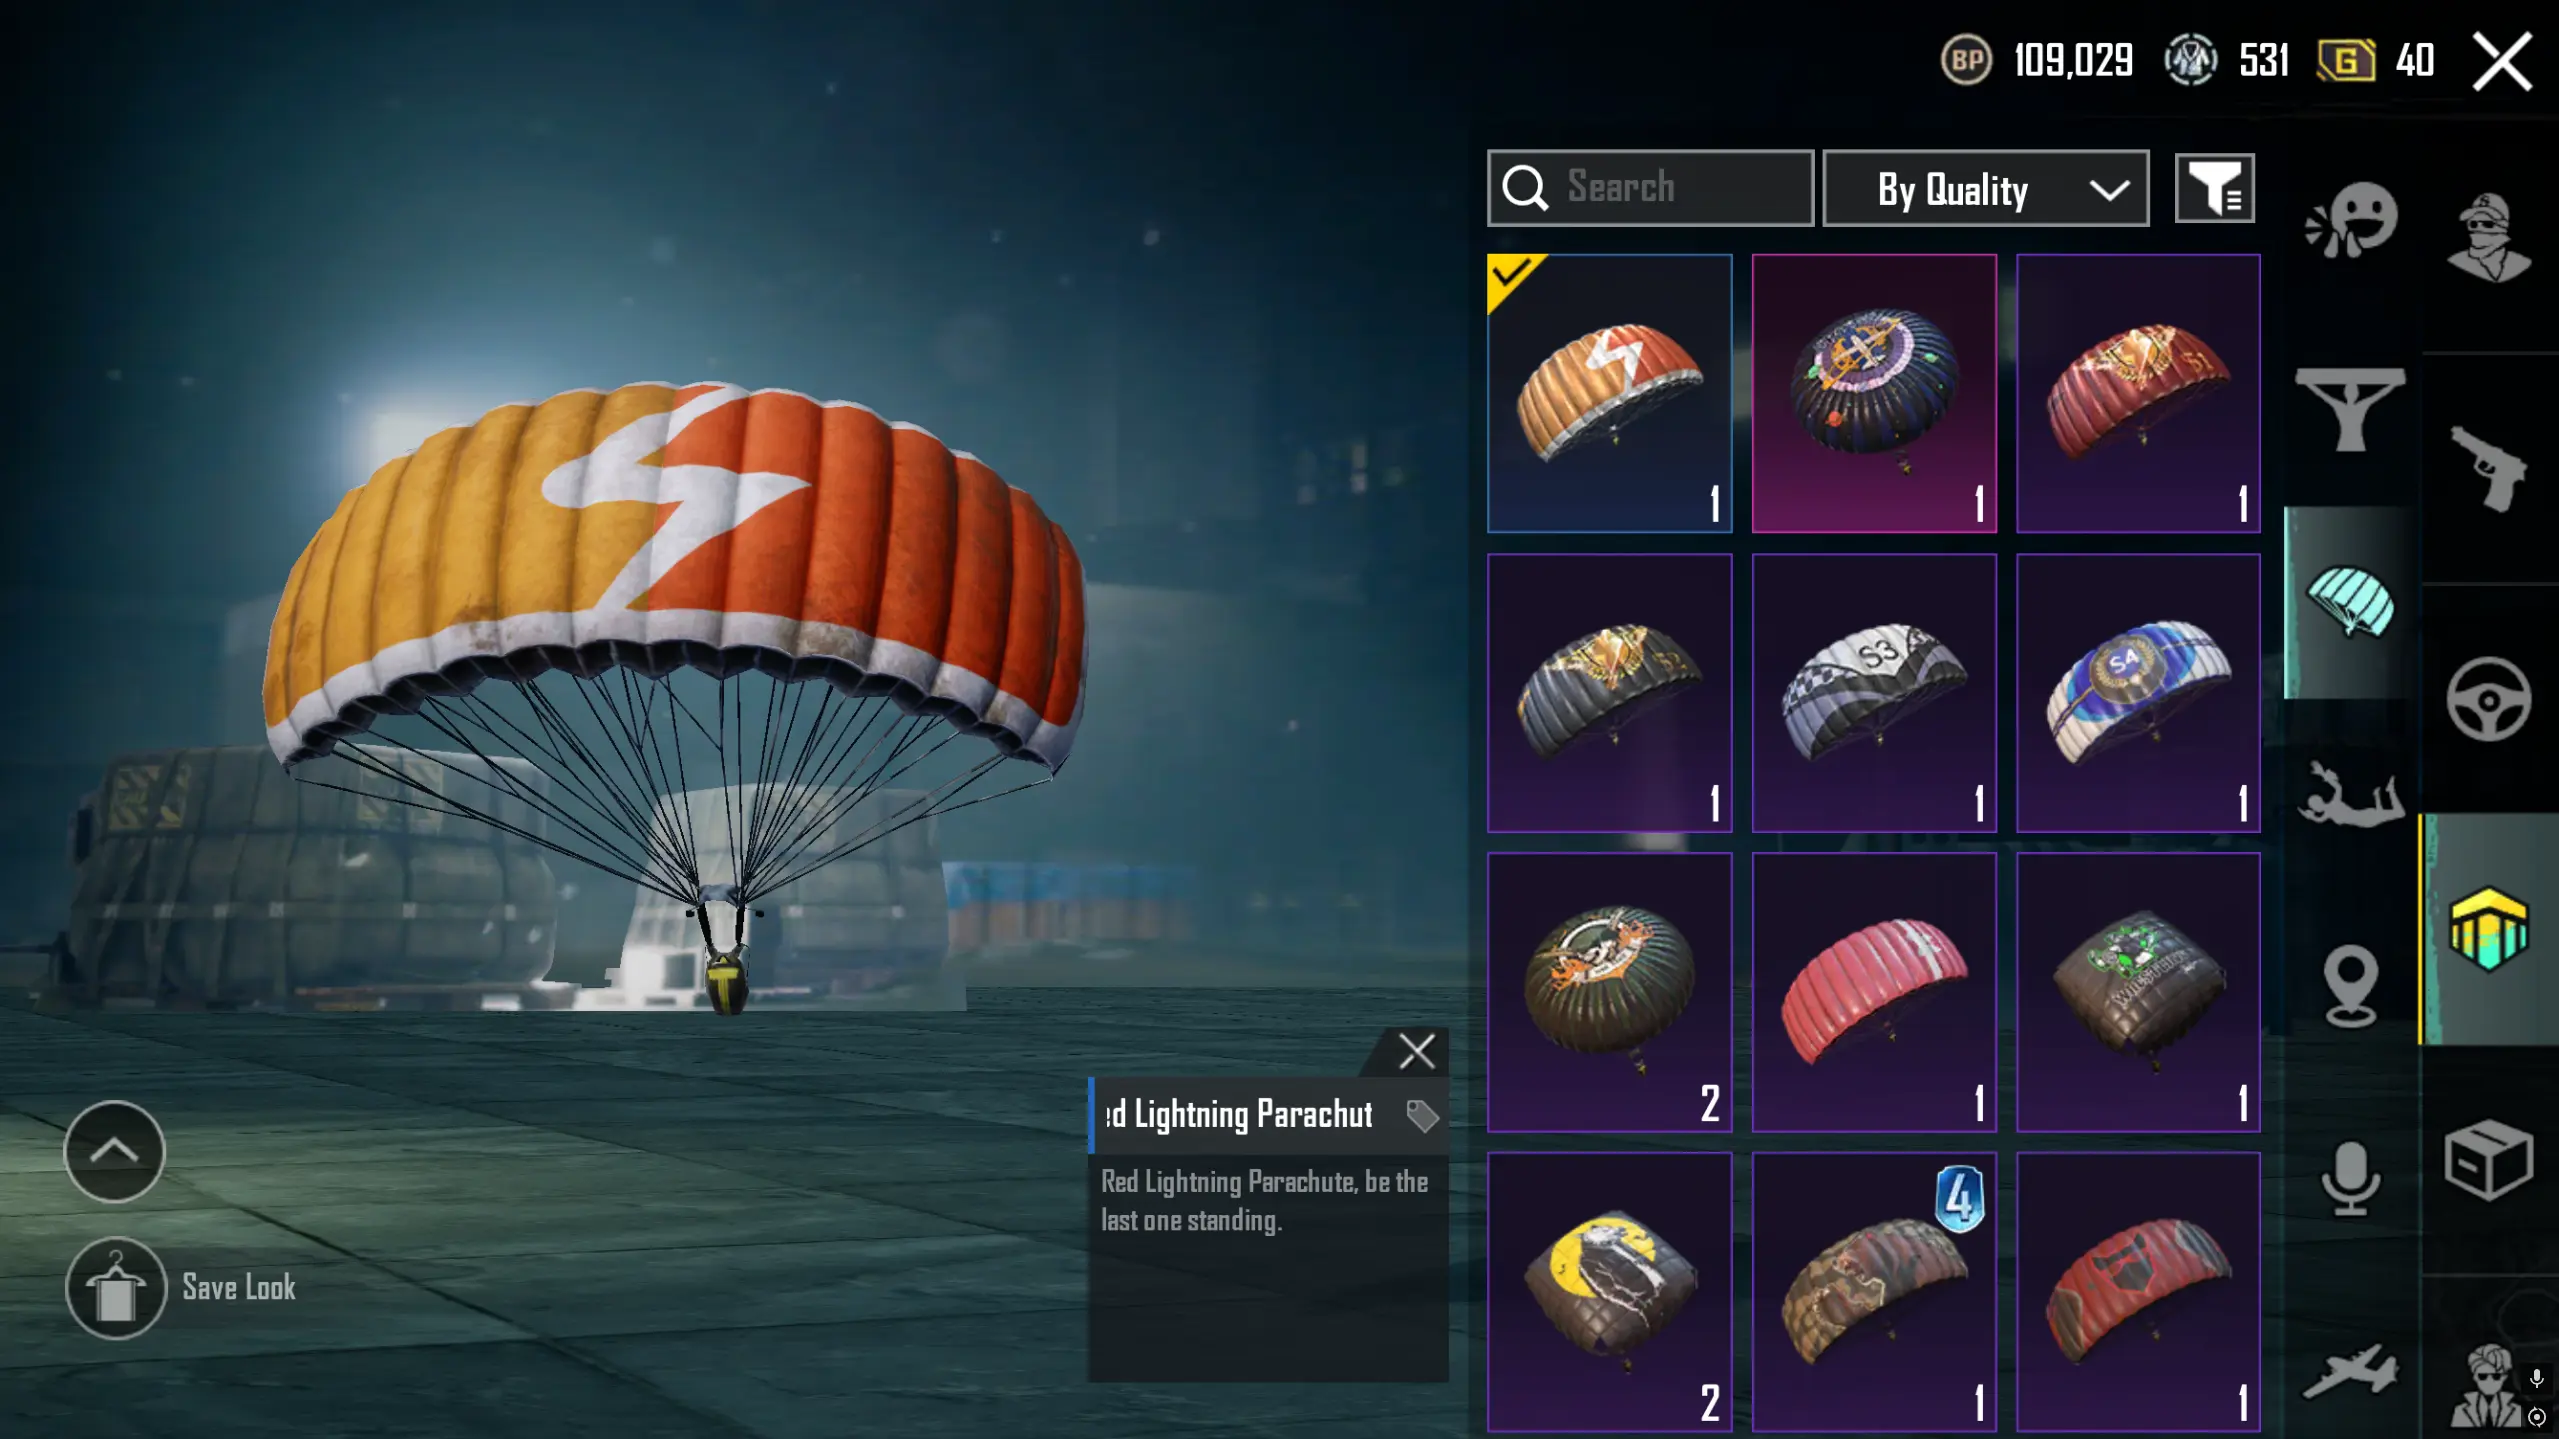Screen dimensions: 2559x1439
Task: Select the pink legendary dark round parachute
Action: [x=1874, y=393]
